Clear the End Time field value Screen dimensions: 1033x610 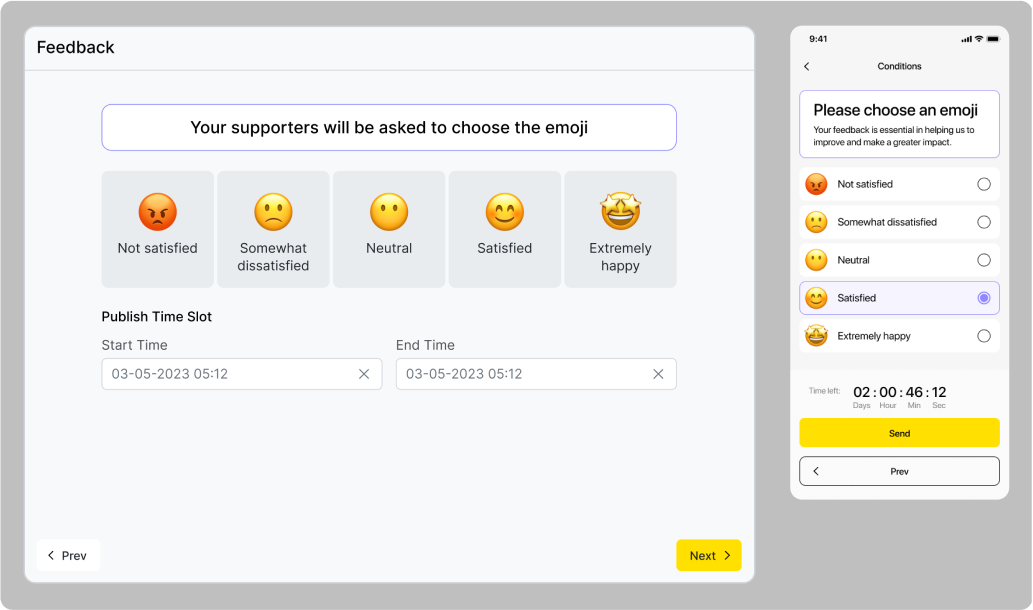point(658,374)
